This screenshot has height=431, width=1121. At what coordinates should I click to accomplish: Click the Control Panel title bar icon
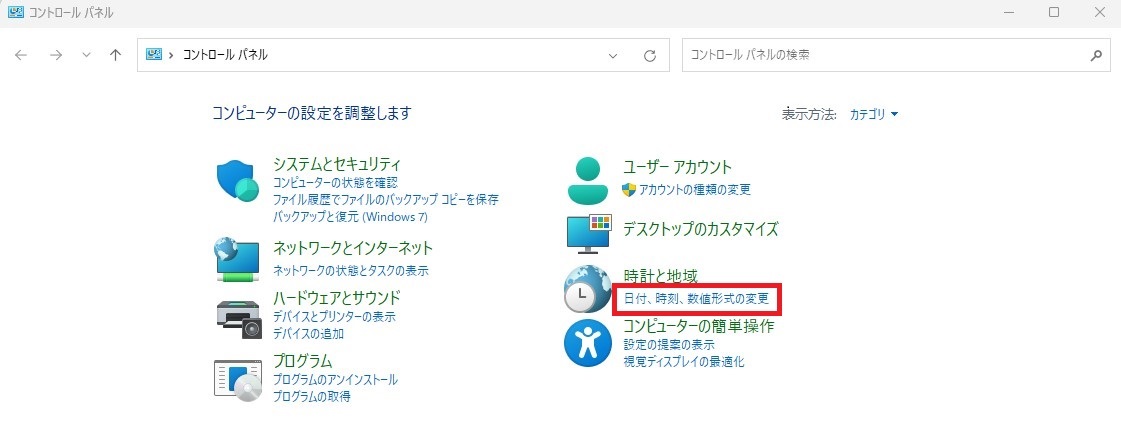point(15,12)
